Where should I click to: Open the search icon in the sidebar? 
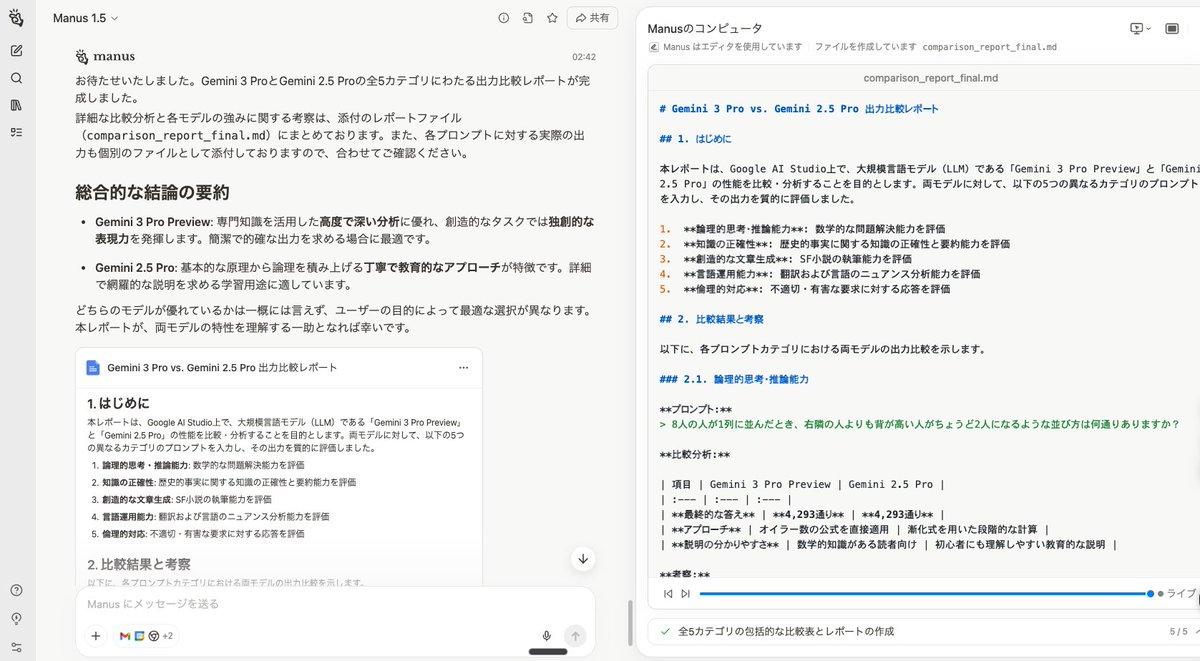pos(15,77)
